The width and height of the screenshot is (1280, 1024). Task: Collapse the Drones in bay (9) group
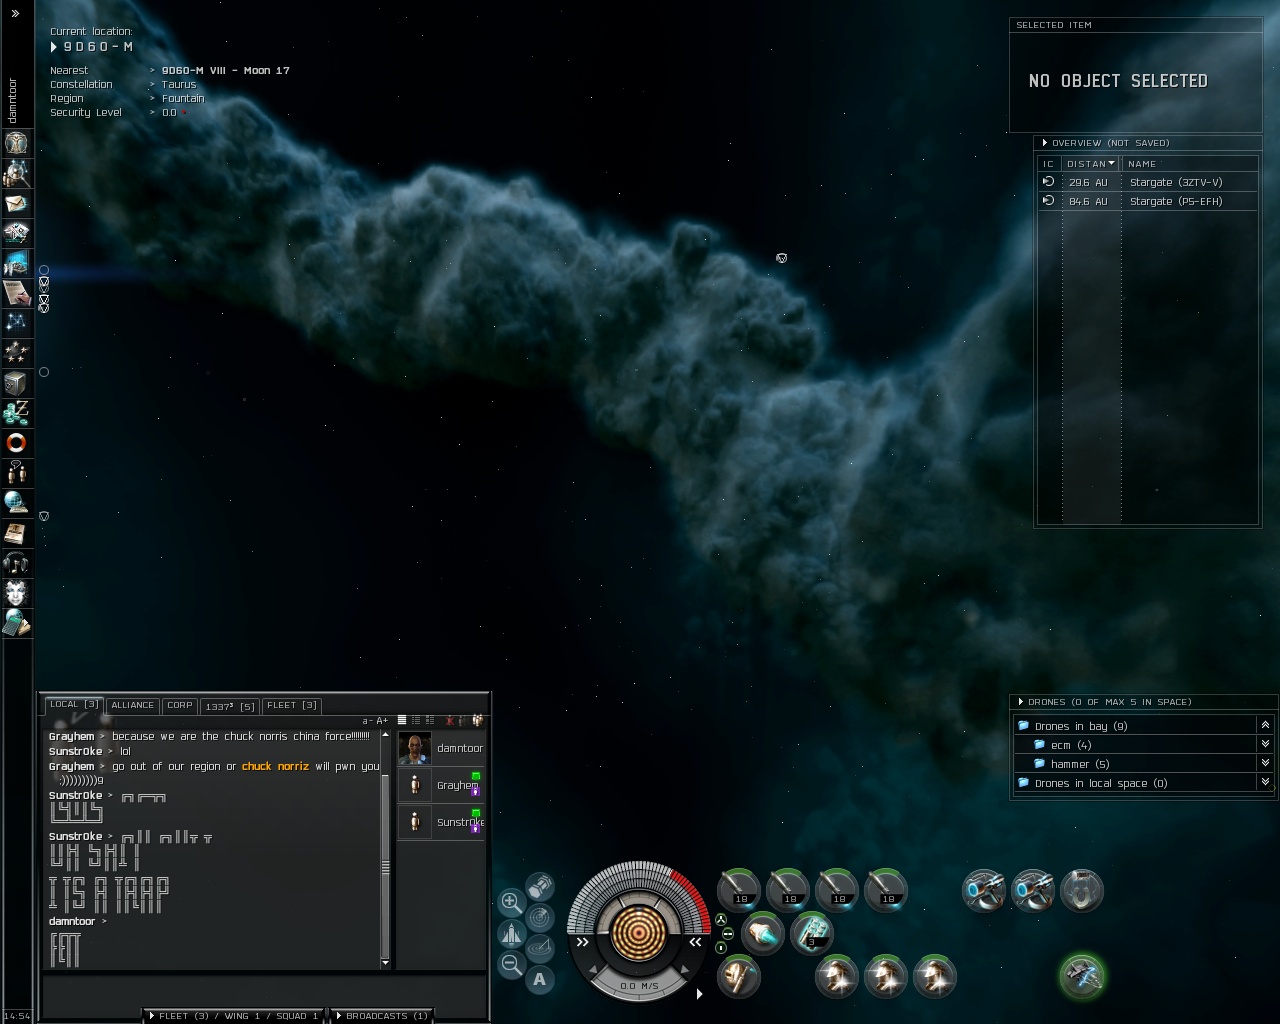click(1265, 726)
